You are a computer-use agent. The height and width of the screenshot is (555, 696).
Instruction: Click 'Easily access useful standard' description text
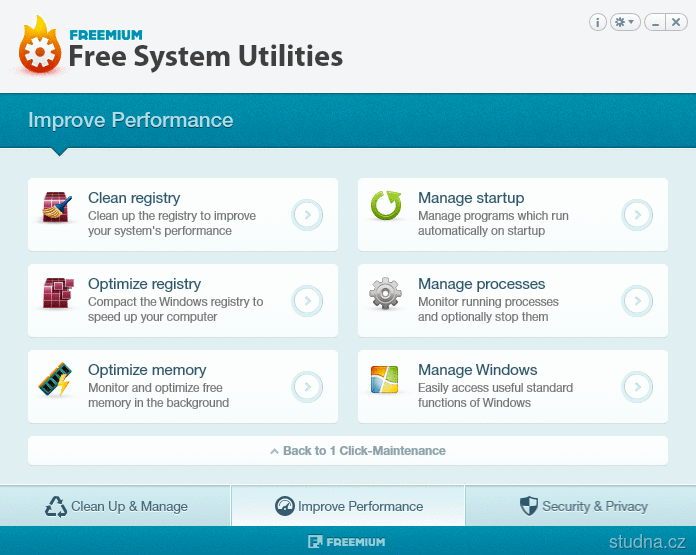pos(495,395)
